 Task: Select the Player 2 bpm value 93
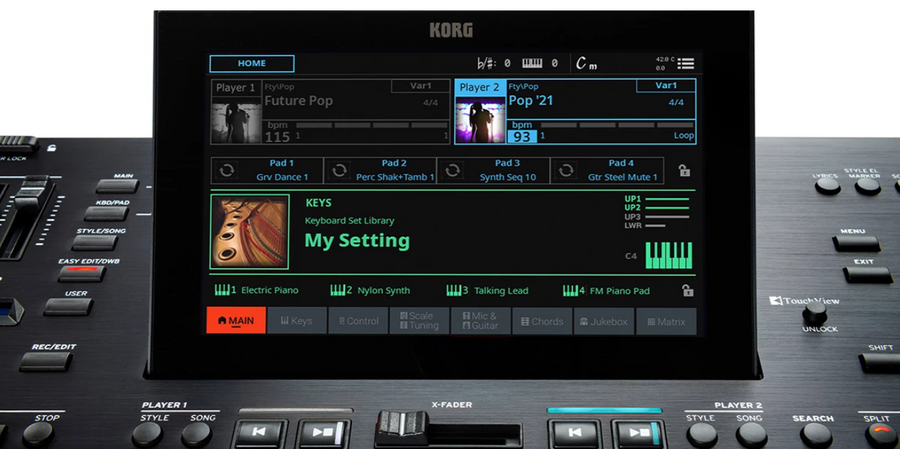click(522, 137)
